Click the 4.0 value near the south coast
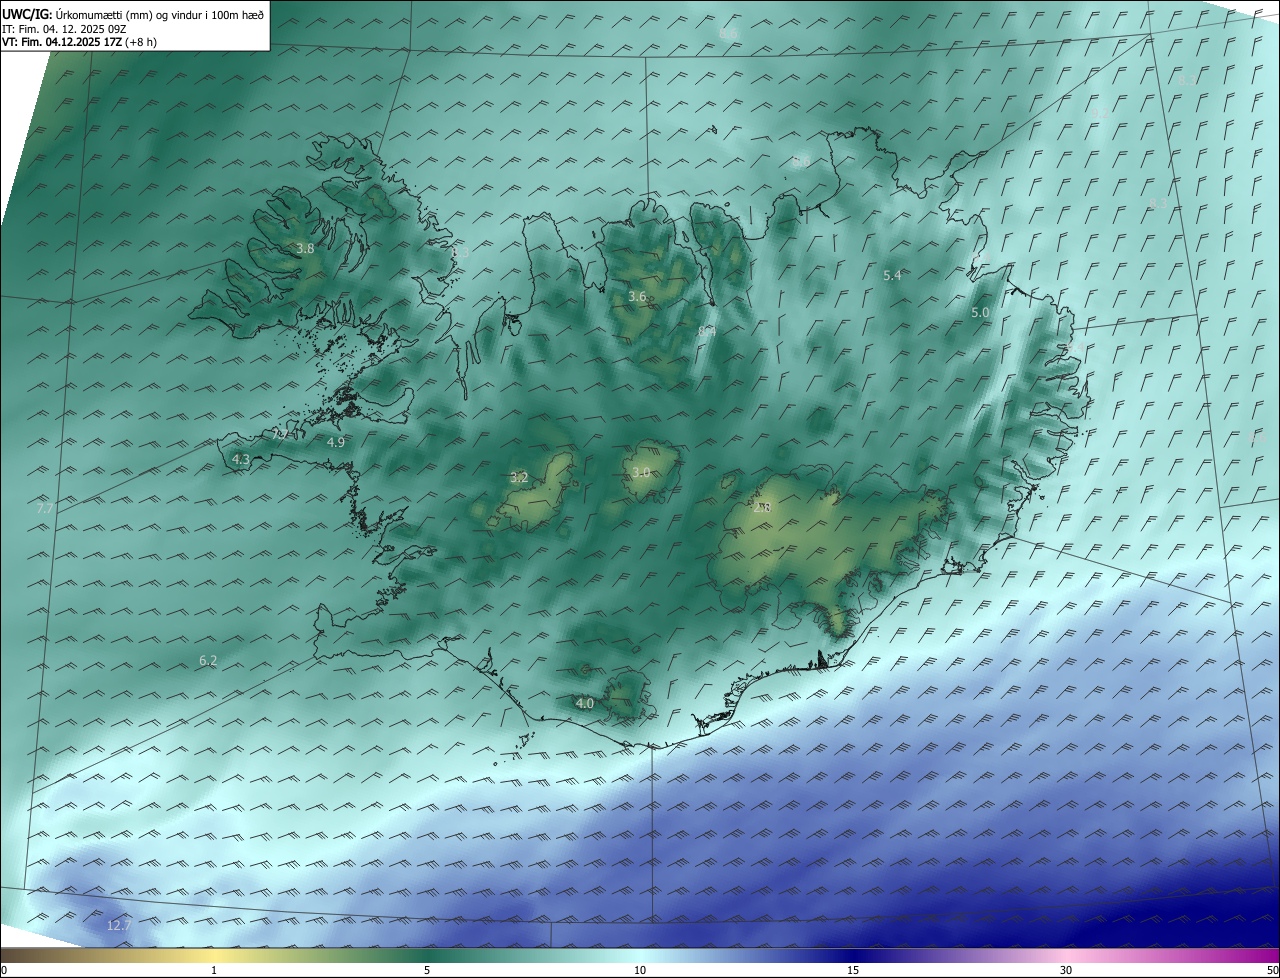This screenshot has width=1280, height=978. tap(585, 703)
